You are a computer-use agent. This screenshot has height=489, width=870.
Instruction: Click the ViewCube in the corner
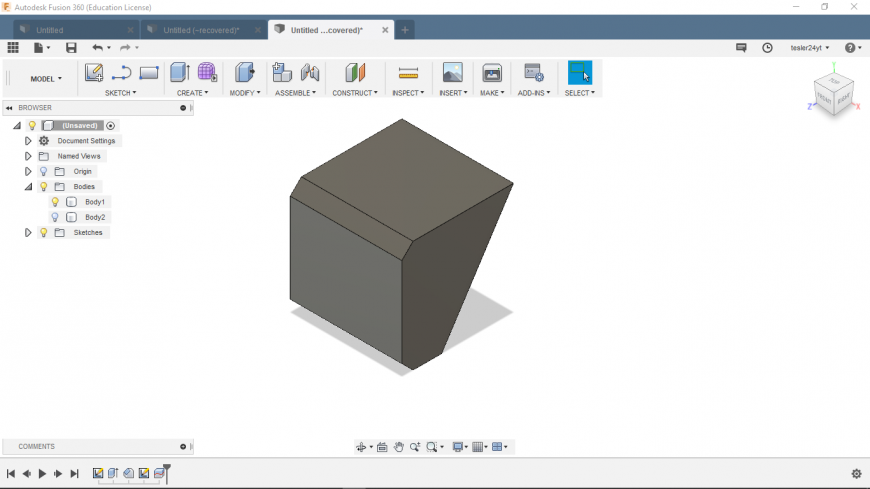coord(832,95)
